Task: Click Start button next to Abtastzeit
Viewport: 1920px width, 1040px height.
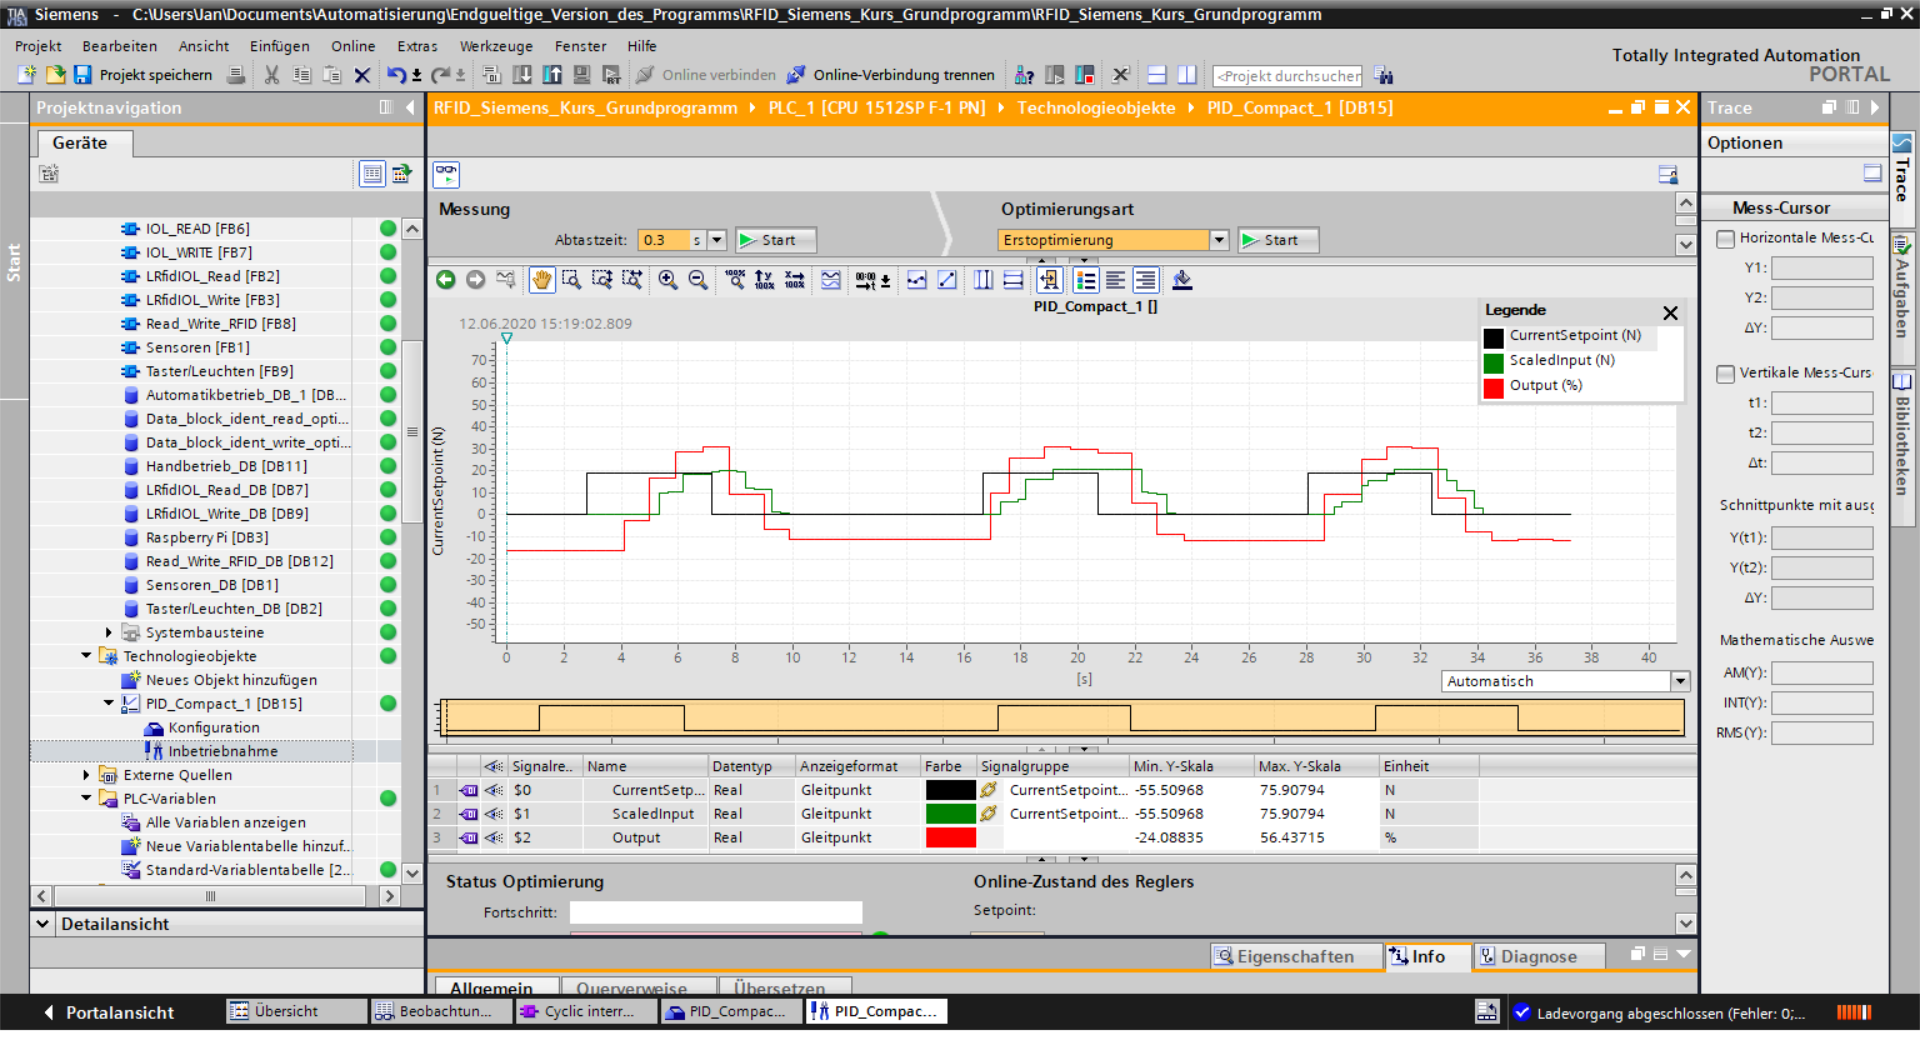Action: point(775,240)
